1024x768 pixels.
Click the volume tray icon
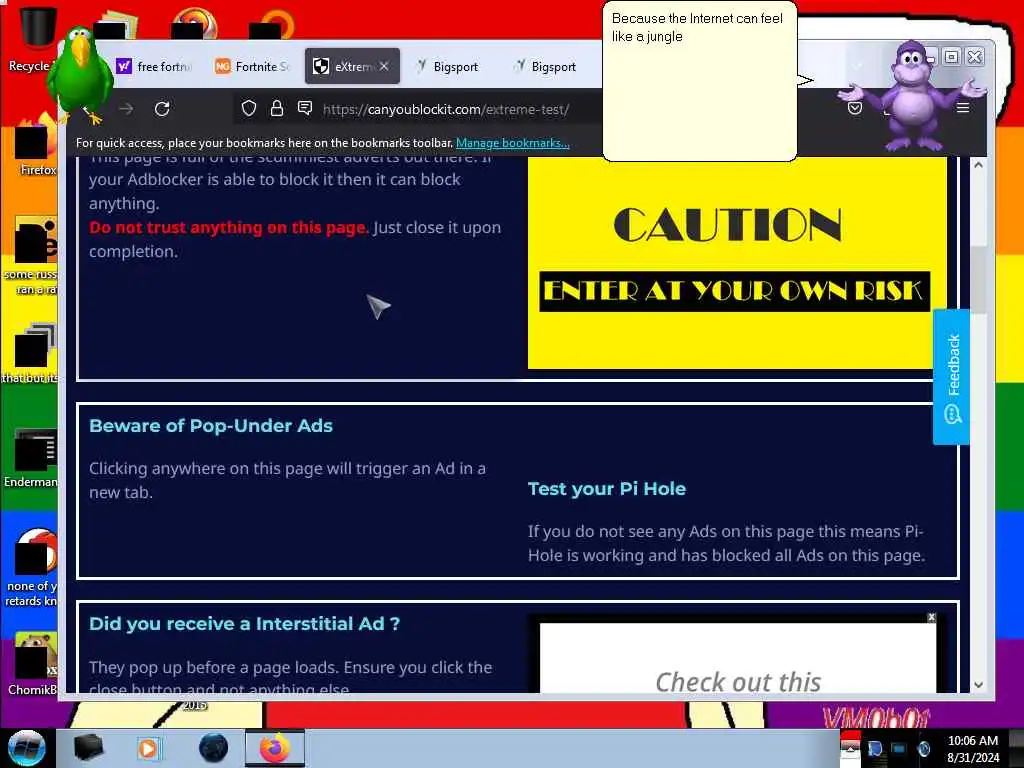pos(923,749)
